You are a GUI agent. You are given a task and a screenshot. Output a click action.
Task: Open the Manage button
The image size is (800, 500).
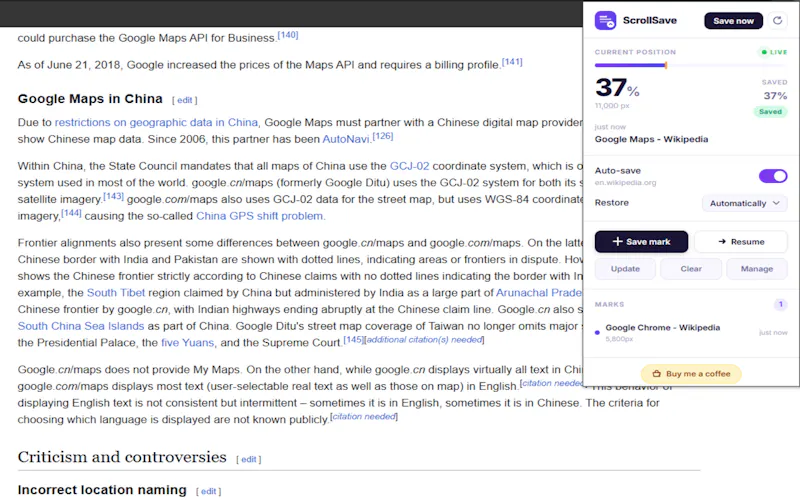pyautogui.click(x=757, y=269)
